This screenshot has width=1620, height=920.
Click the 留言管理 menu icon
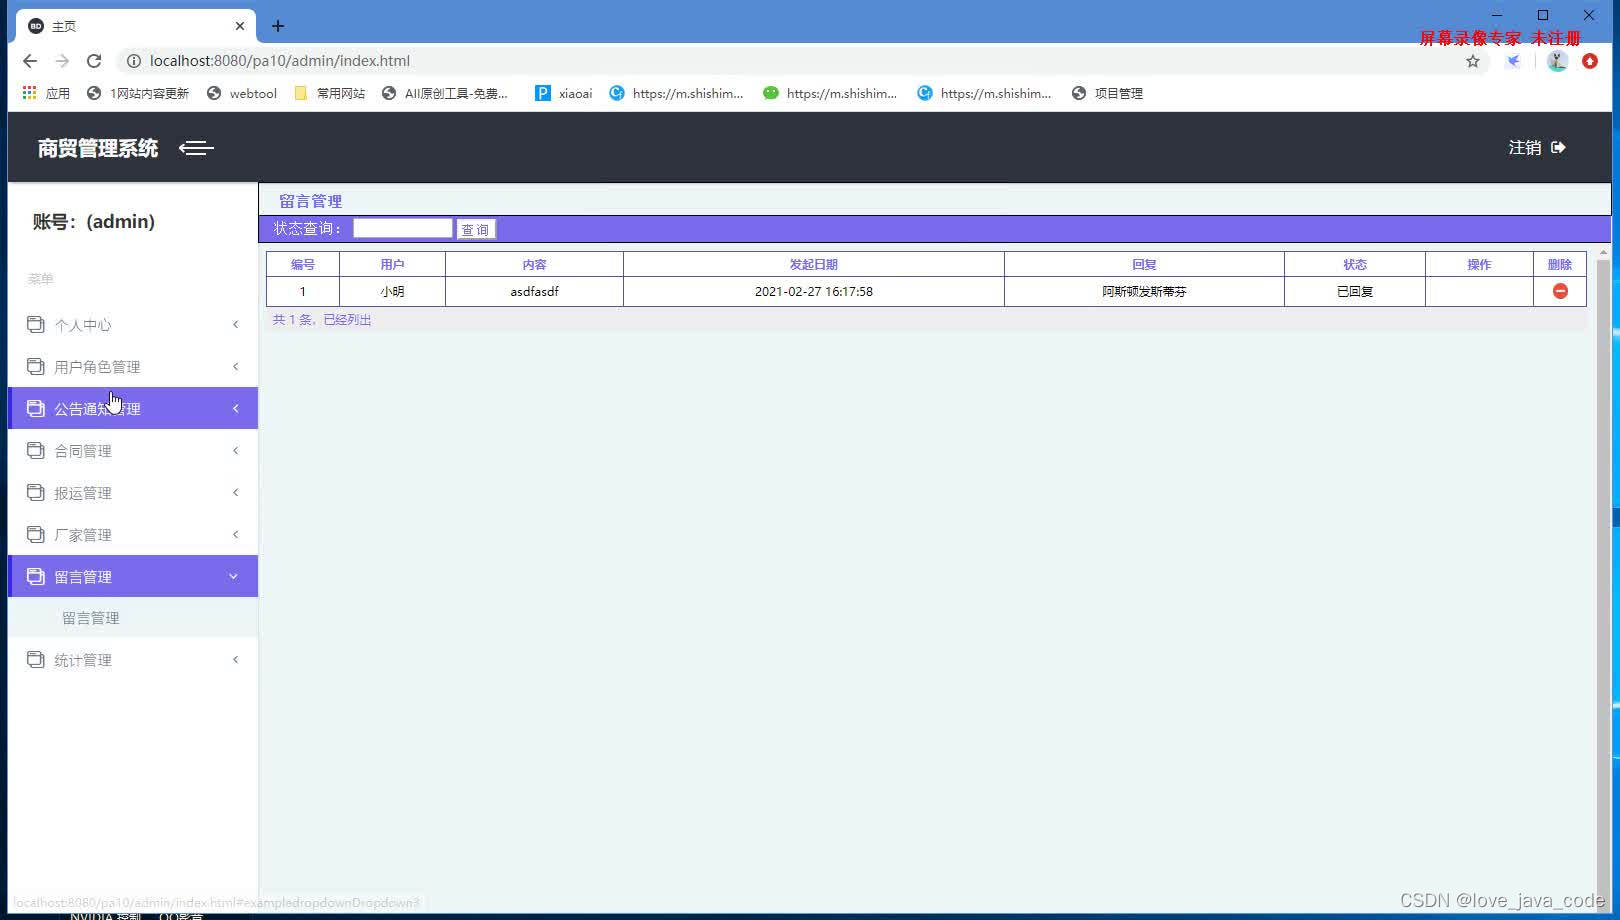[x=36, y=576]
